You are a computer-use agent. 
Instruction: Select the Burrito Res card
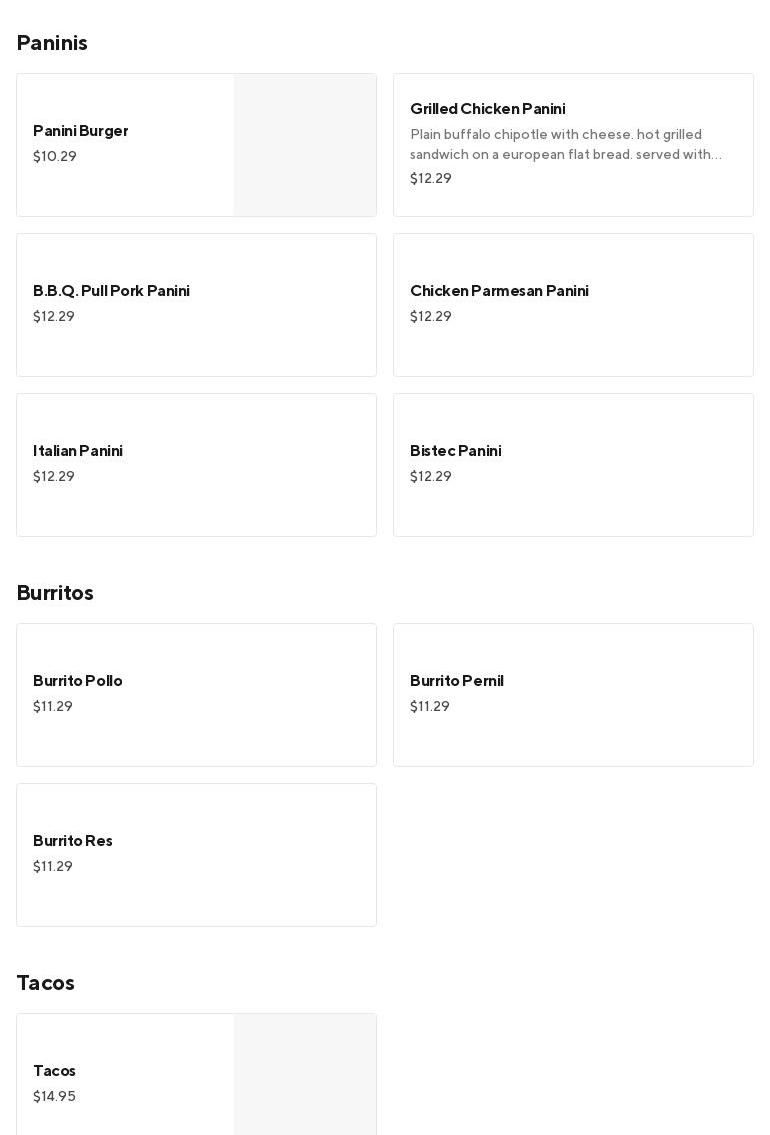coord(196,855)
